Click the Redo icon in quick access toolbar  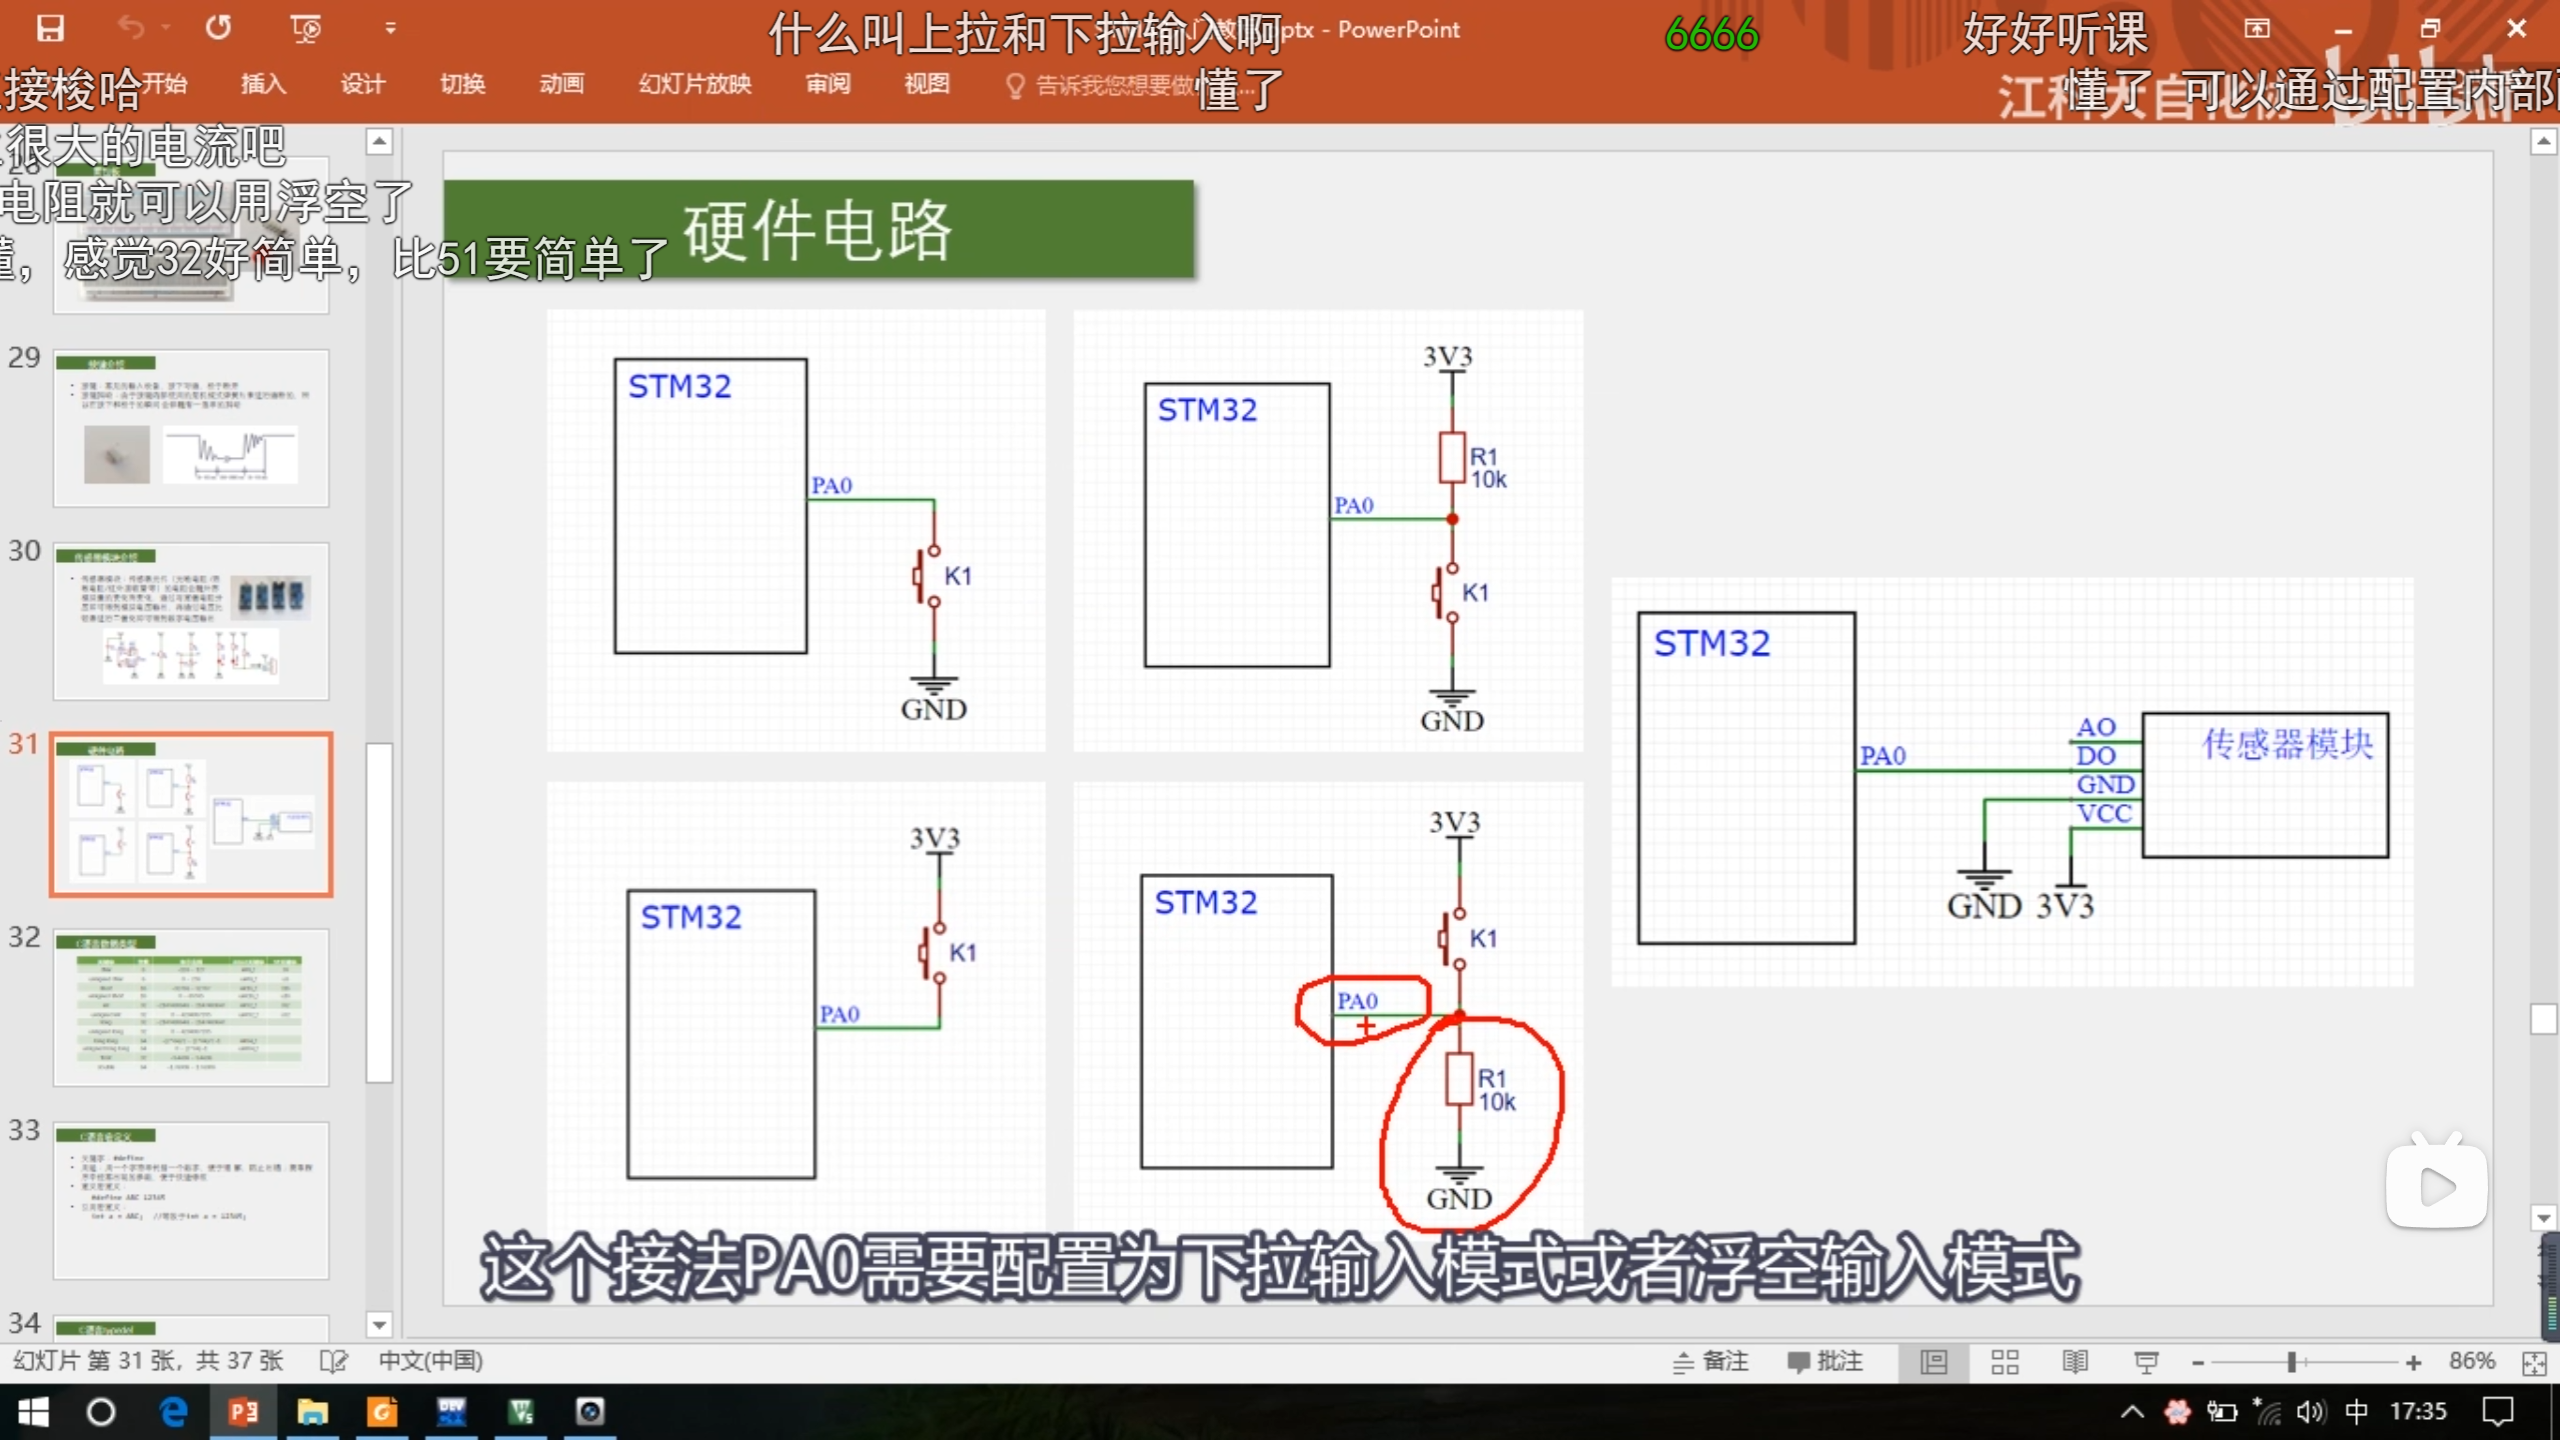[219, 28]
